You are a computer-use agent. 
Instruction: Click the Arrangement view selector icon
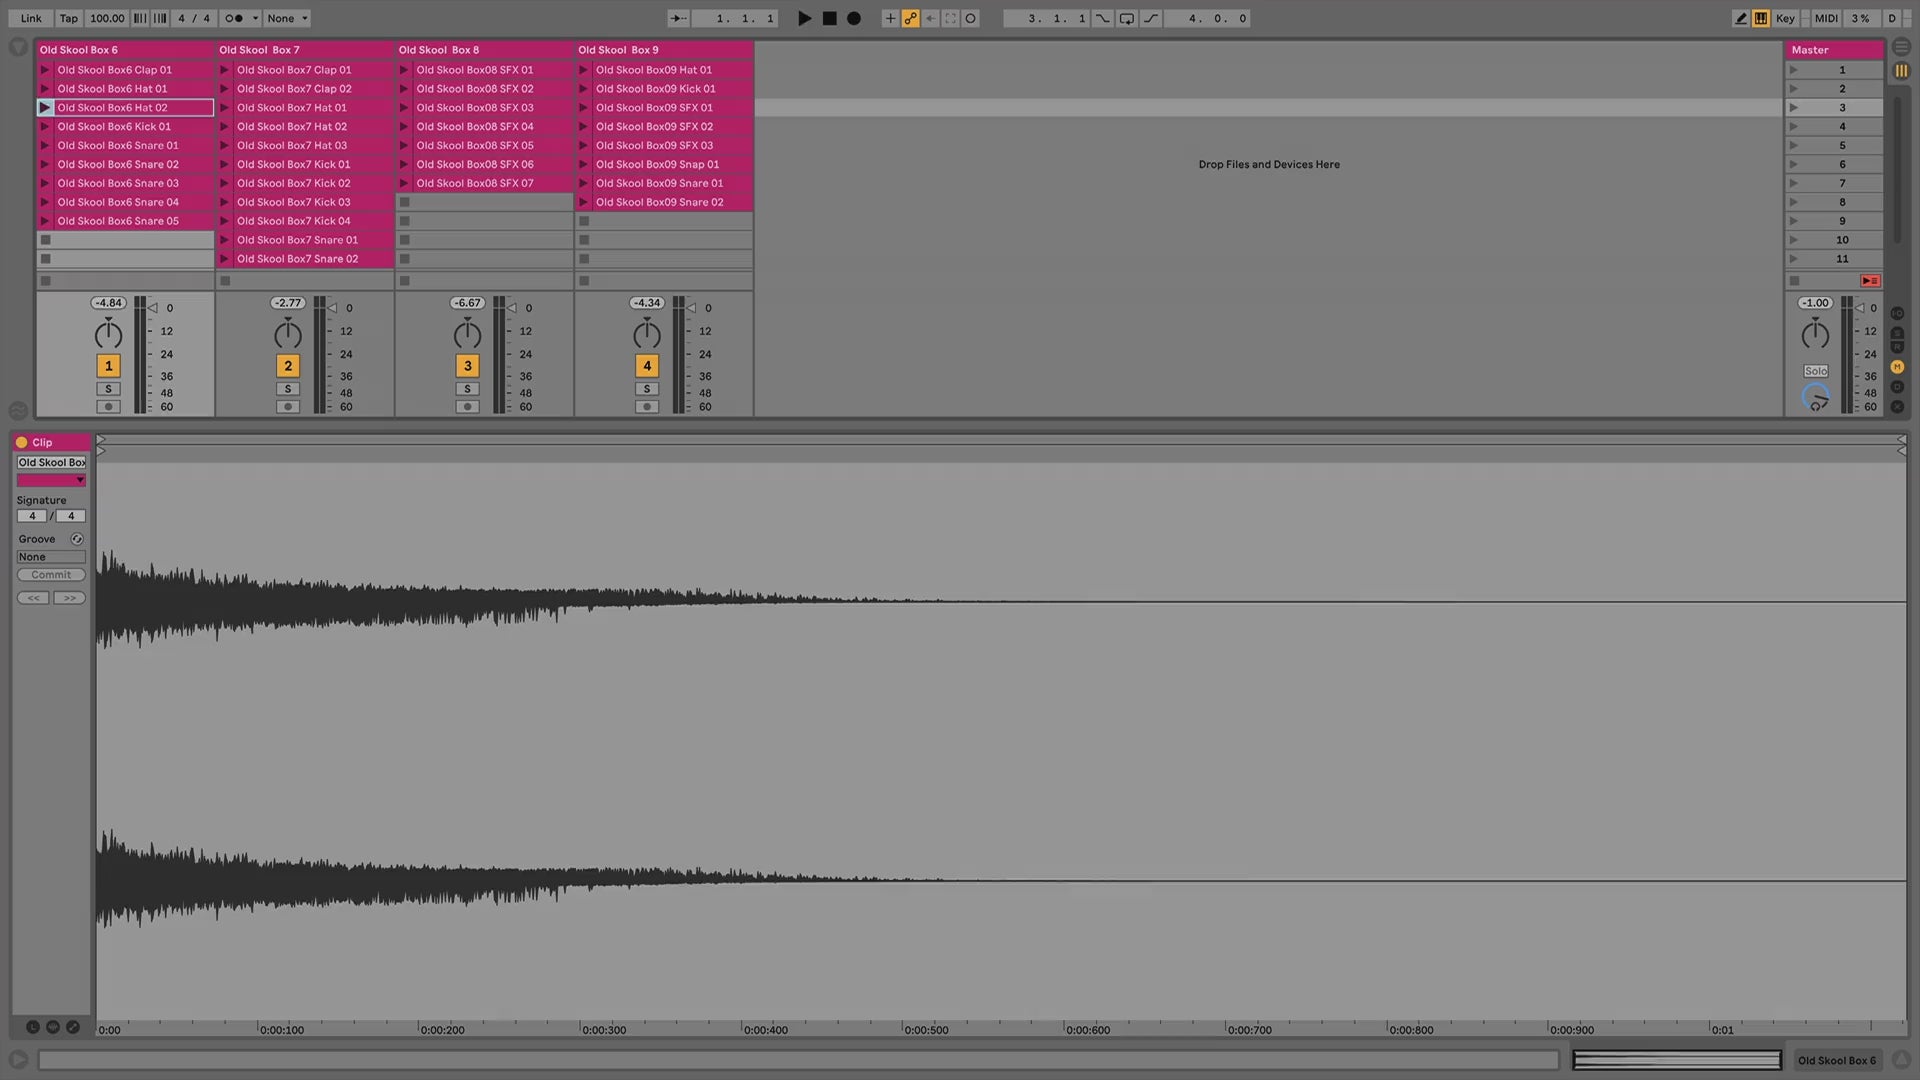click(x=1901, y=46)
